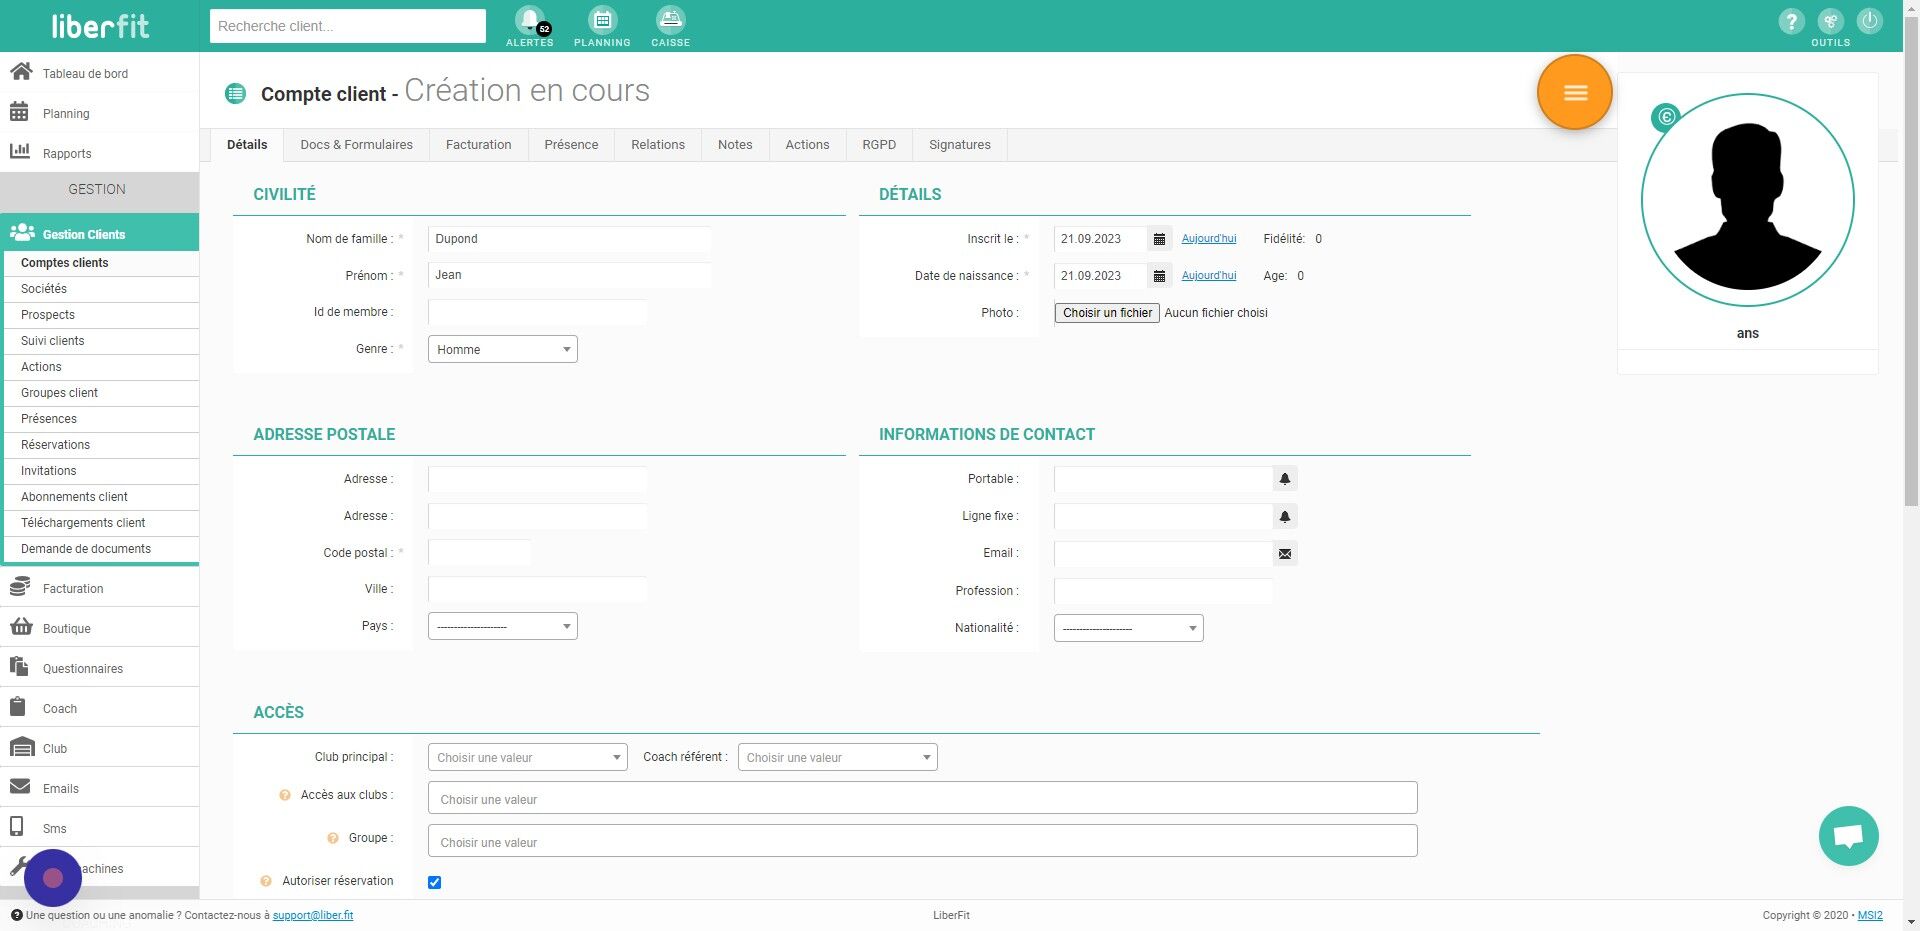Expand the Genre dropdown
Screen dimensions: 1920x931
coord(502,349)
